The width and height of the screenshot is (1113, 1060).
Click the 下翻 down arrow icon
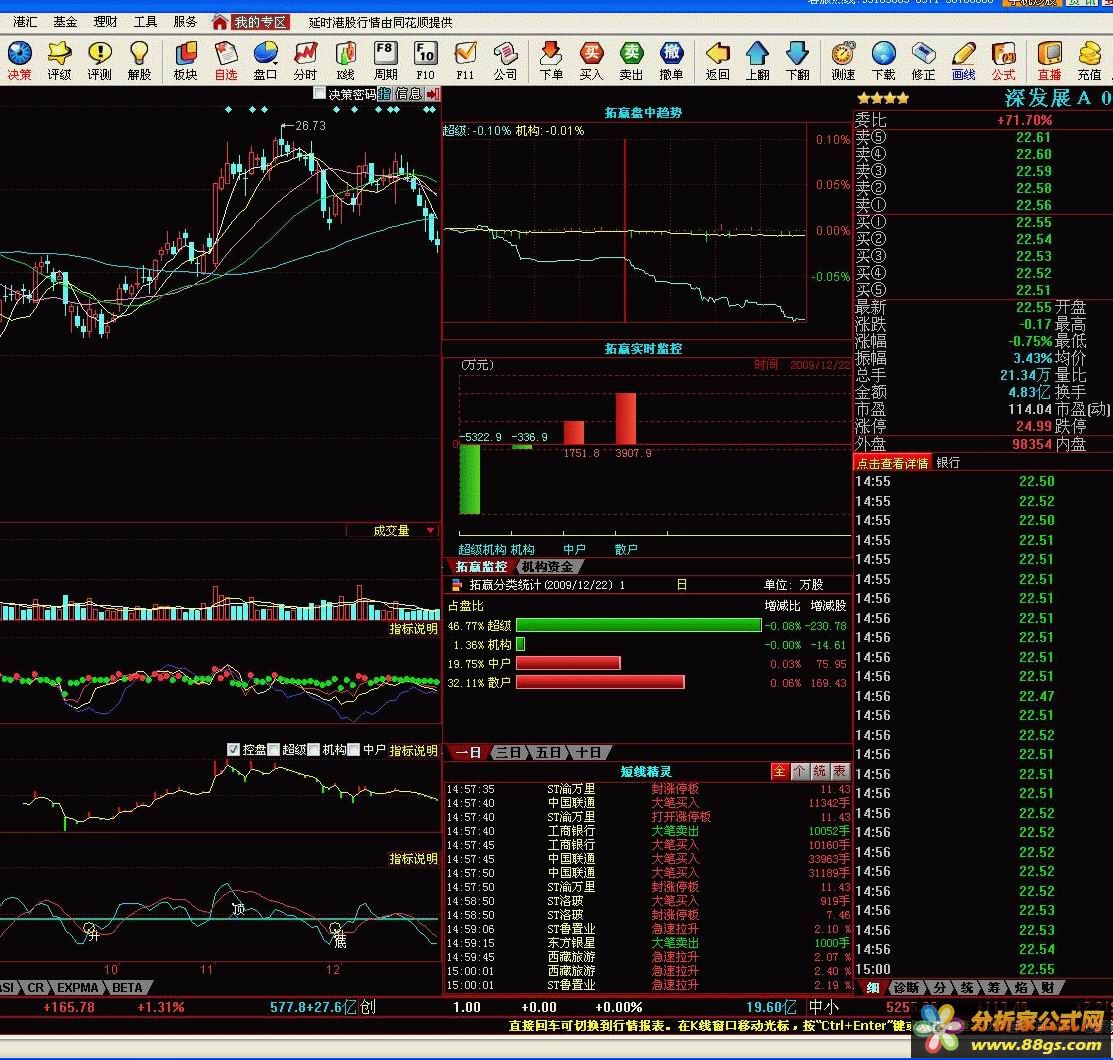click(797, 60)
